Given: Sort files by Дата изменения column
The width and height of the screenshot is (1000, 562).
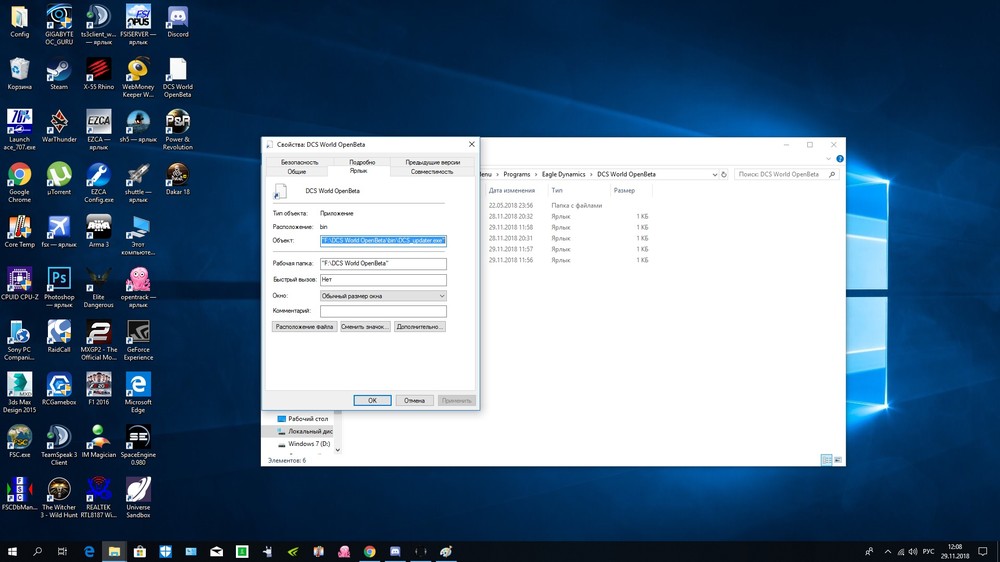Looking at the screenshot, I should coord(512,190).
